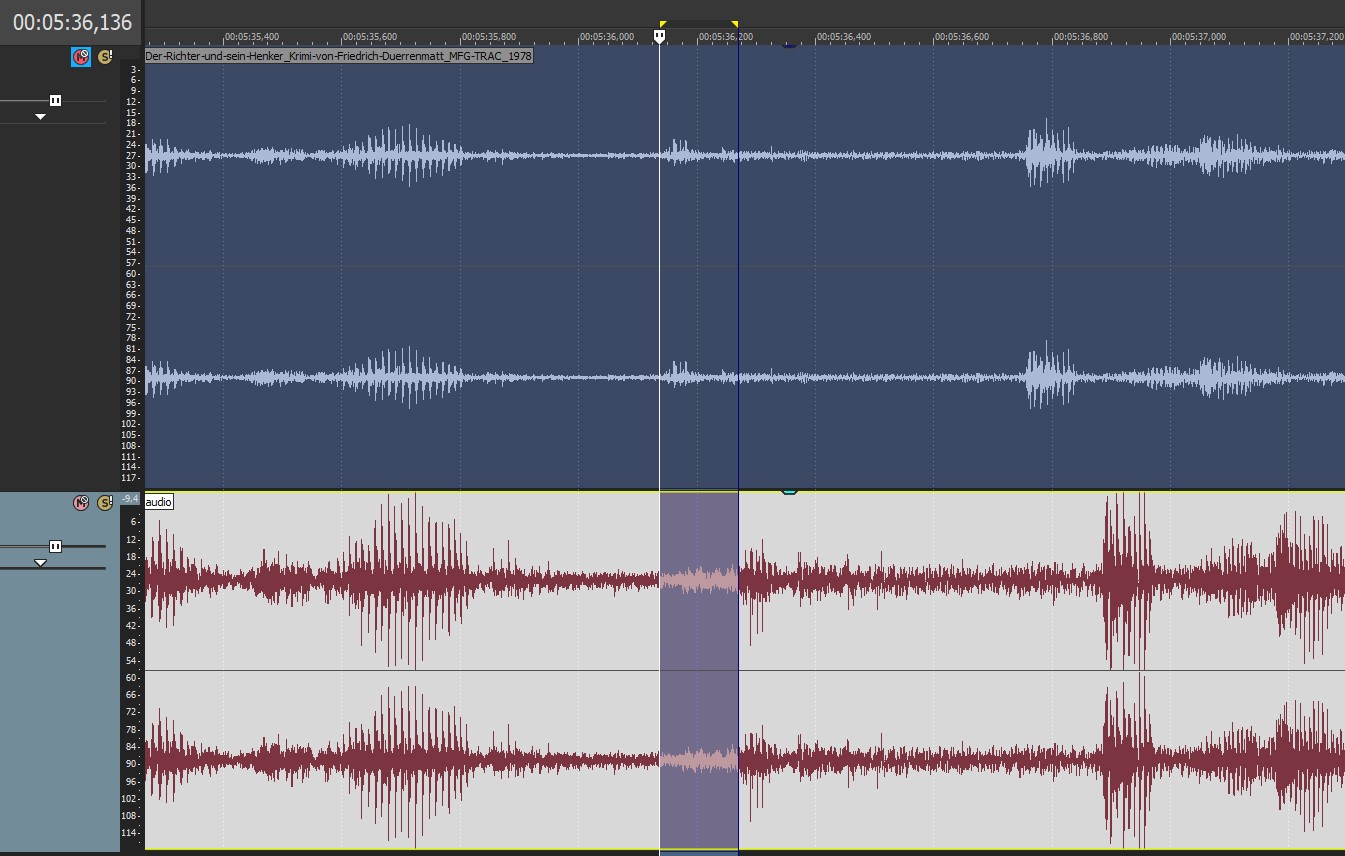Click ruler timestamp 00:05:35,600

[370, 37]
